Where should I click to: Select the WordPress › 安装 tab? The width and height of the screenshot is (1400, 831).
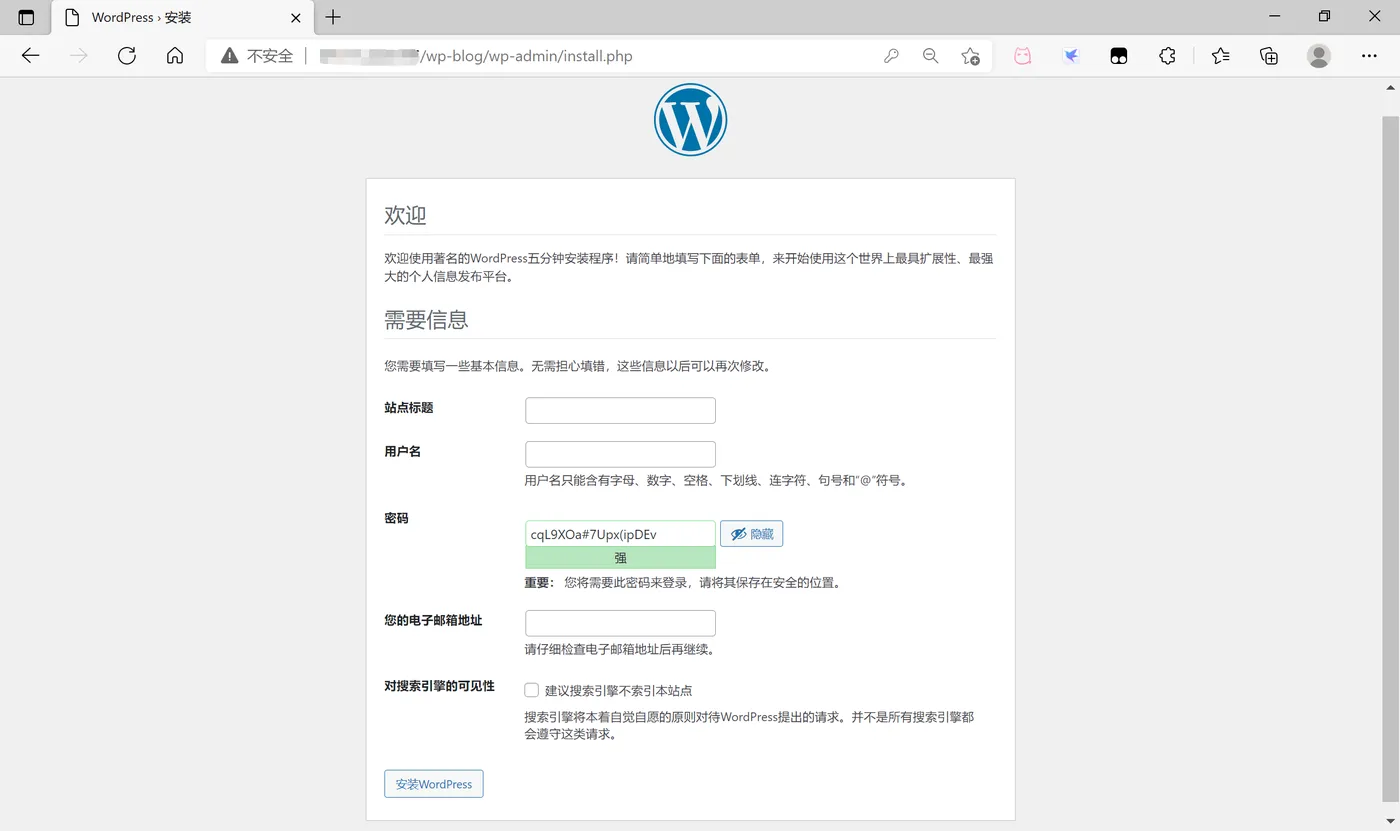(181, 18)
